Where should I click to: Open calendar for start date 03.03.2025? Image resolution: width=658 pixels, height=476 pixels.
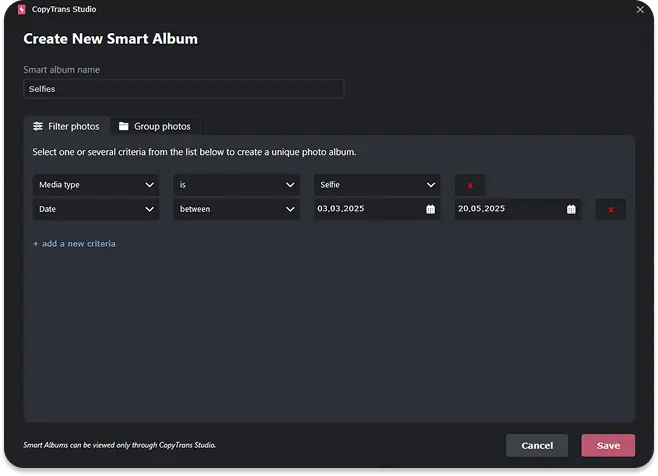(x=431, y=209)
